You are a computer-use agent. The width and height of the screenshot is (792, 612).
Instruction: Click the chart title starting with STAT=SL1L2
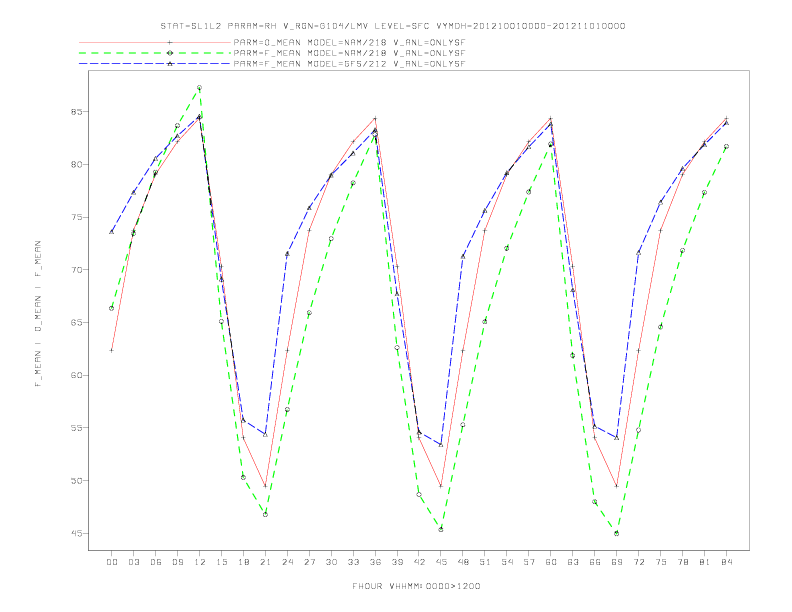392,26
